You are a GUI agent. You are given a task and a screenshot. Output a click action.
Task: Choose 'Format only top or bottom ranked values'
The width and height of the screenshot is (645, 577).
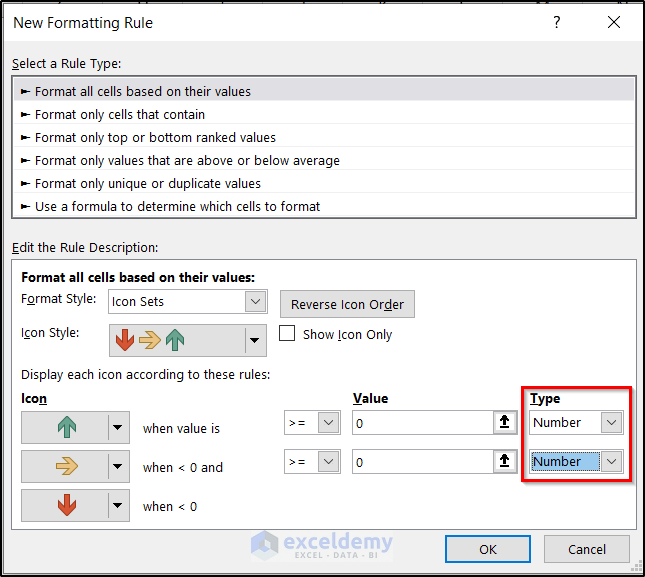coord(155,137)
